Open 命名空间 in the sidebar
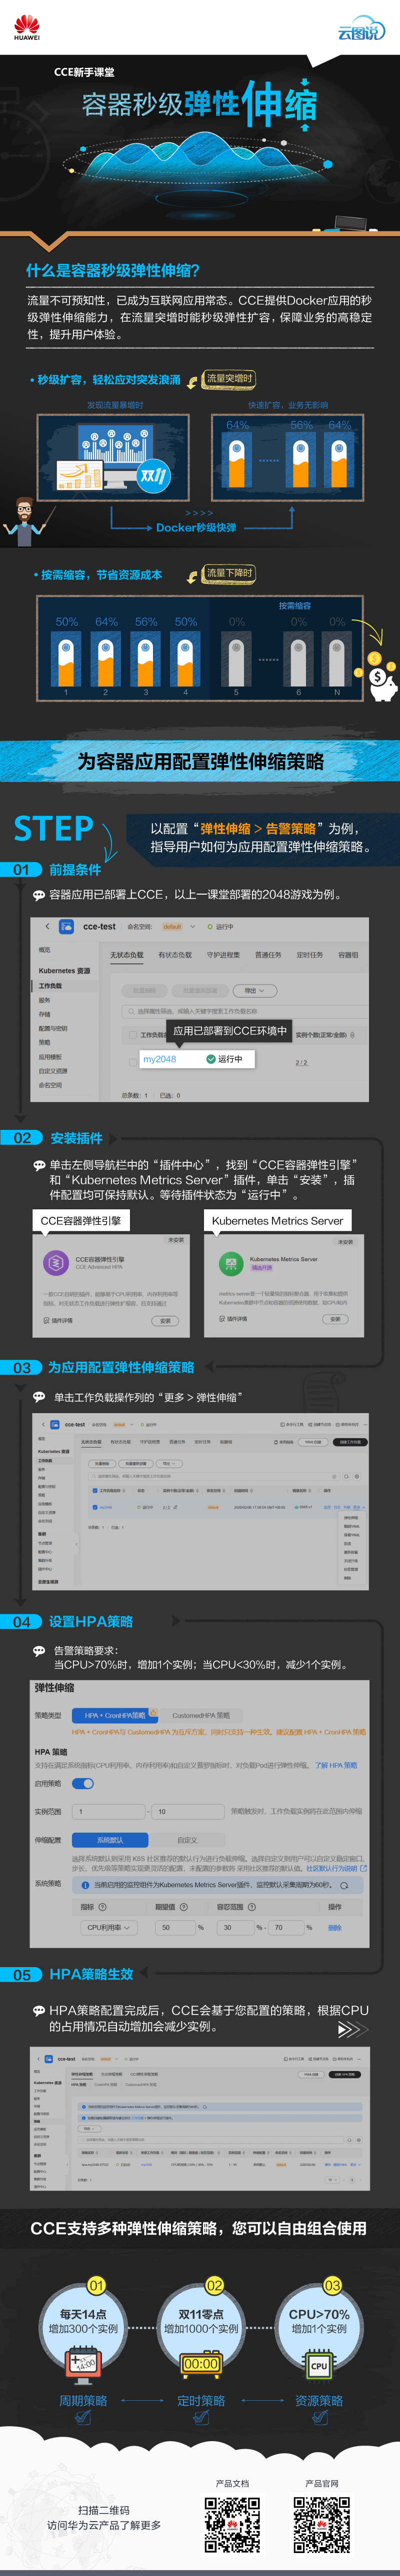The width and height of the screenshot is (400, 2576). point(49,1084)
